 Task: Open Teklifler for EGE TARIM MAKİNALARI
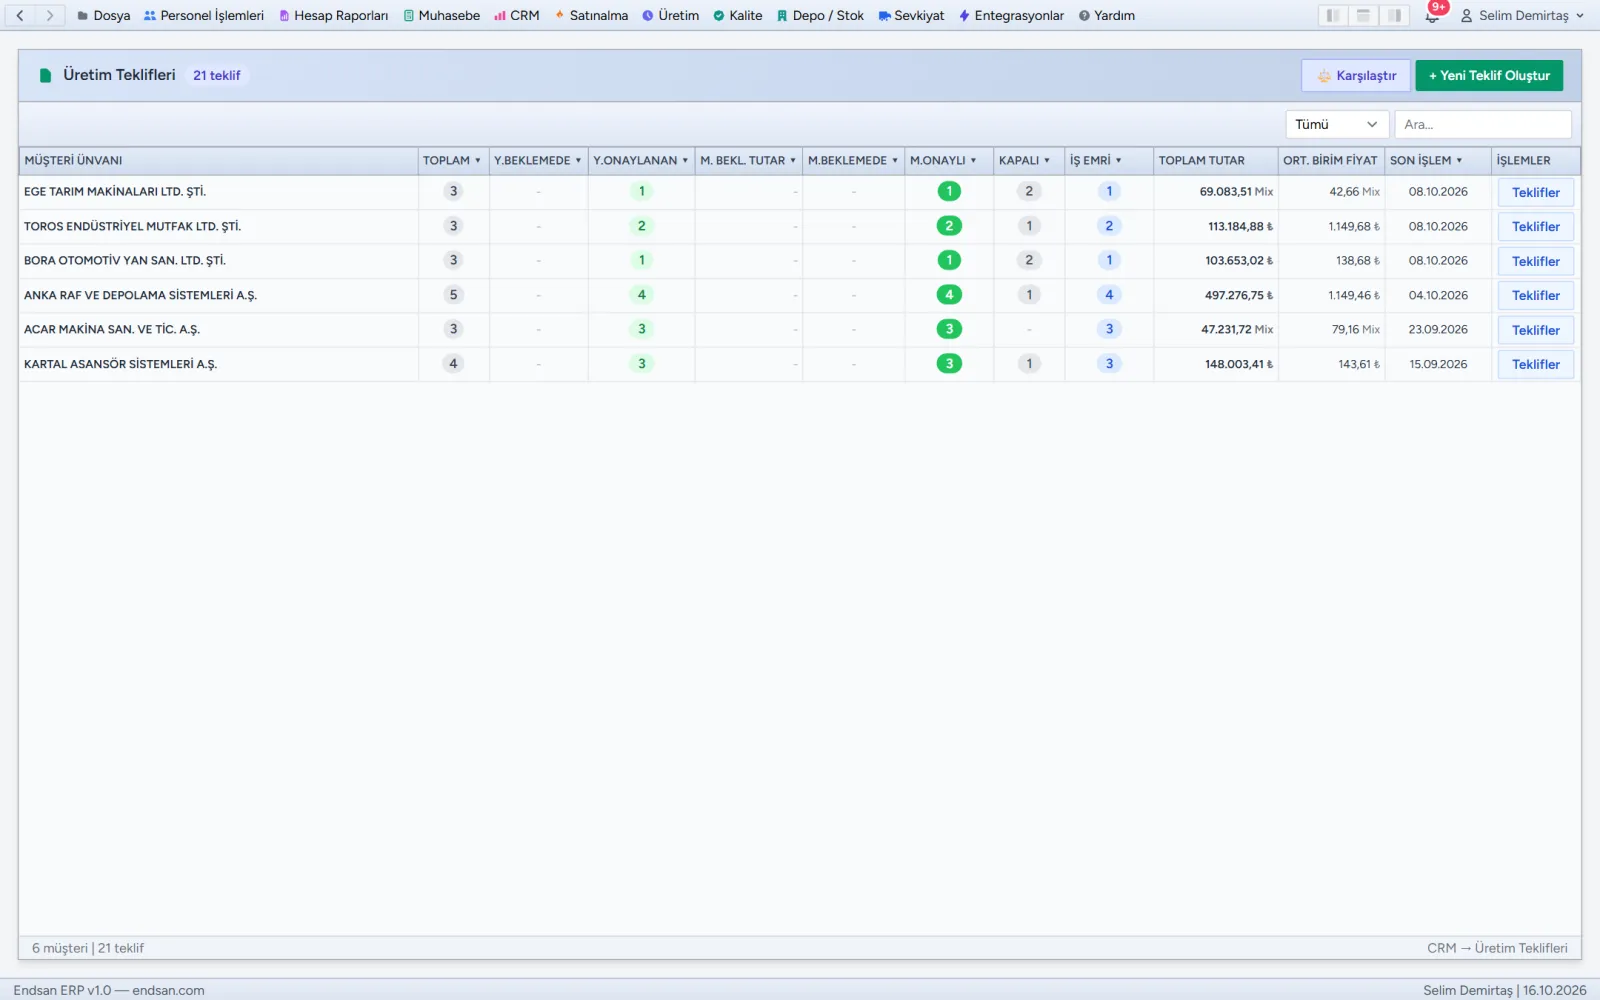pos(1536,192)
